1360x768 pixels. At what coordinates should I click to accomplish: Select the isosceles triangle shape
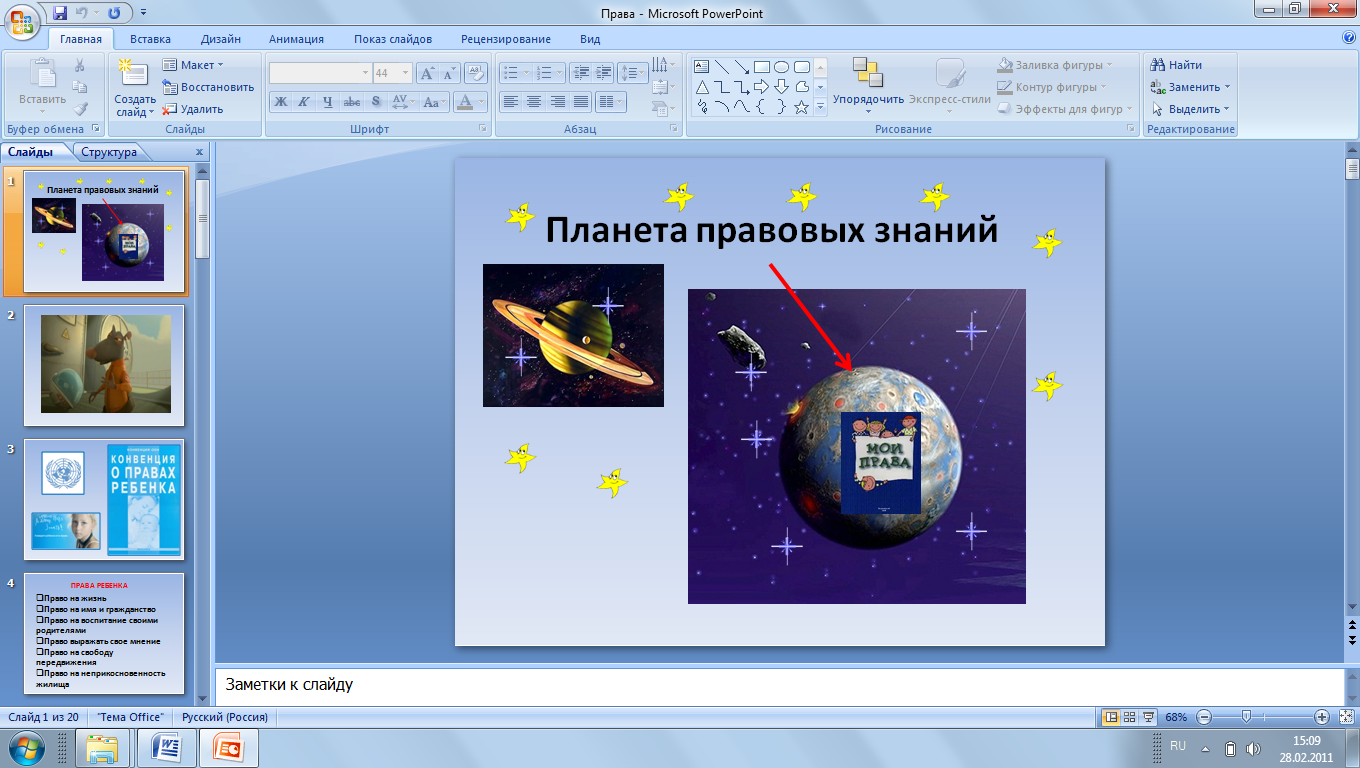[702, 87]
